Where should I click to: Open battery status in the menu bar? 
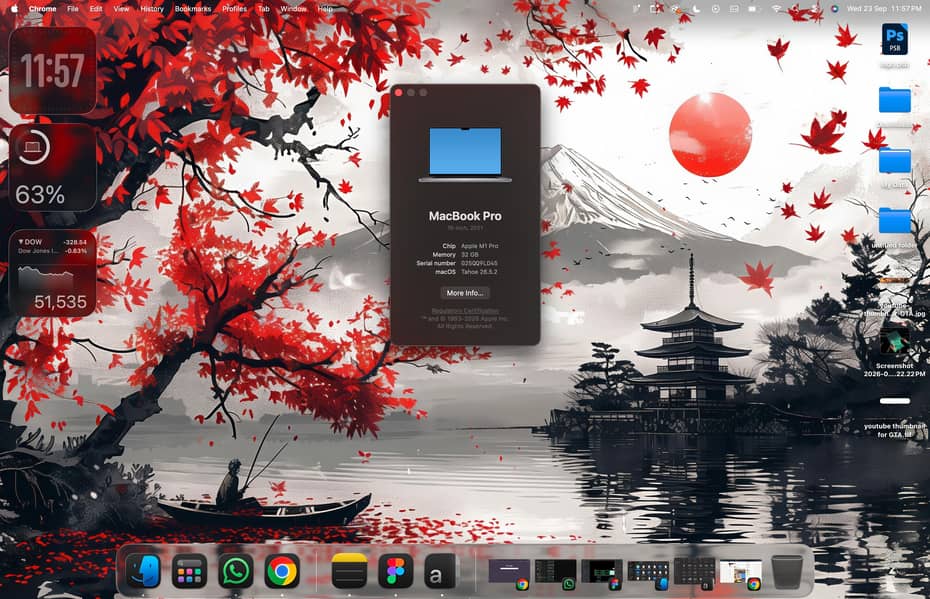[x=753, y=9]
